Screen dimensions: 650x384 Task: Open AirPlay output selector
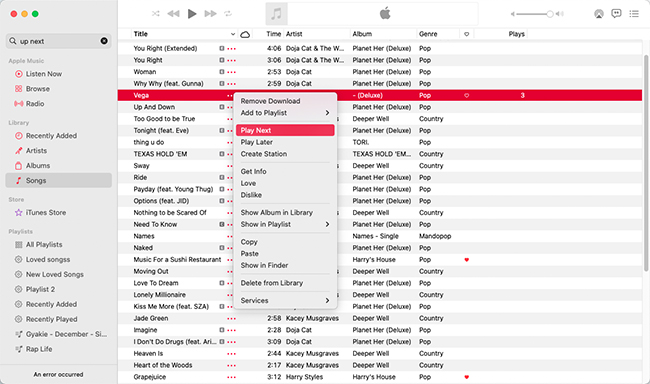[599, 14]
